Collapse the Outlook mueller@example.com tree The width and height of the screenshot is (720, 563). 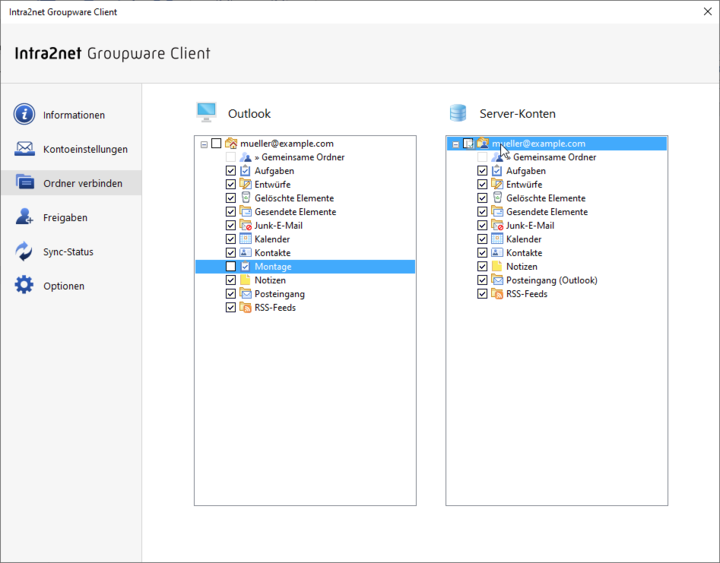(204, 144)
